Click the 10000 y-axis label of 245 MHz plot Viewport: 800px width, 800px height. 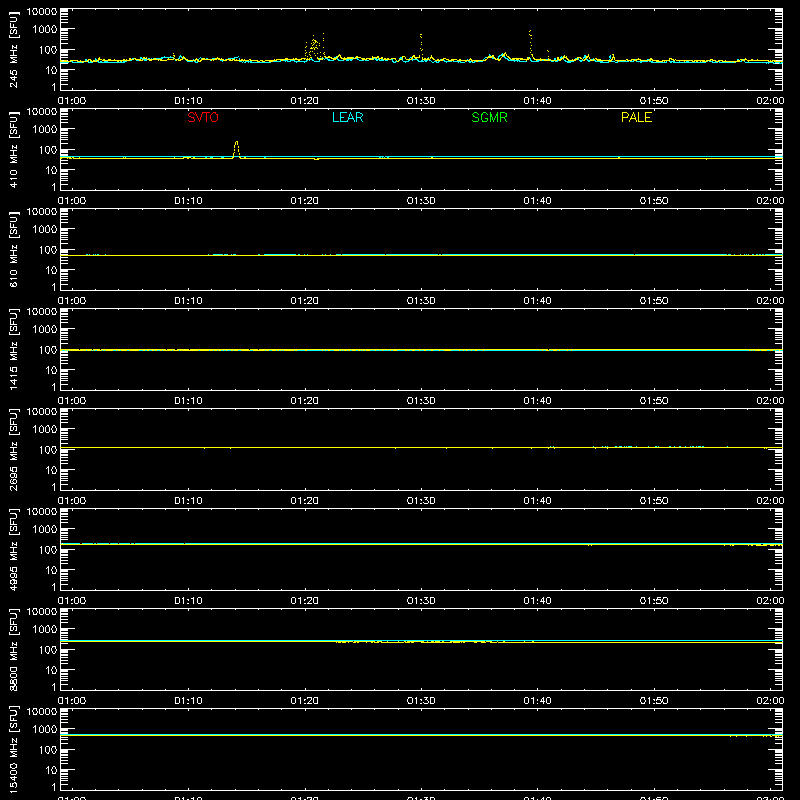tap(42, 12)
